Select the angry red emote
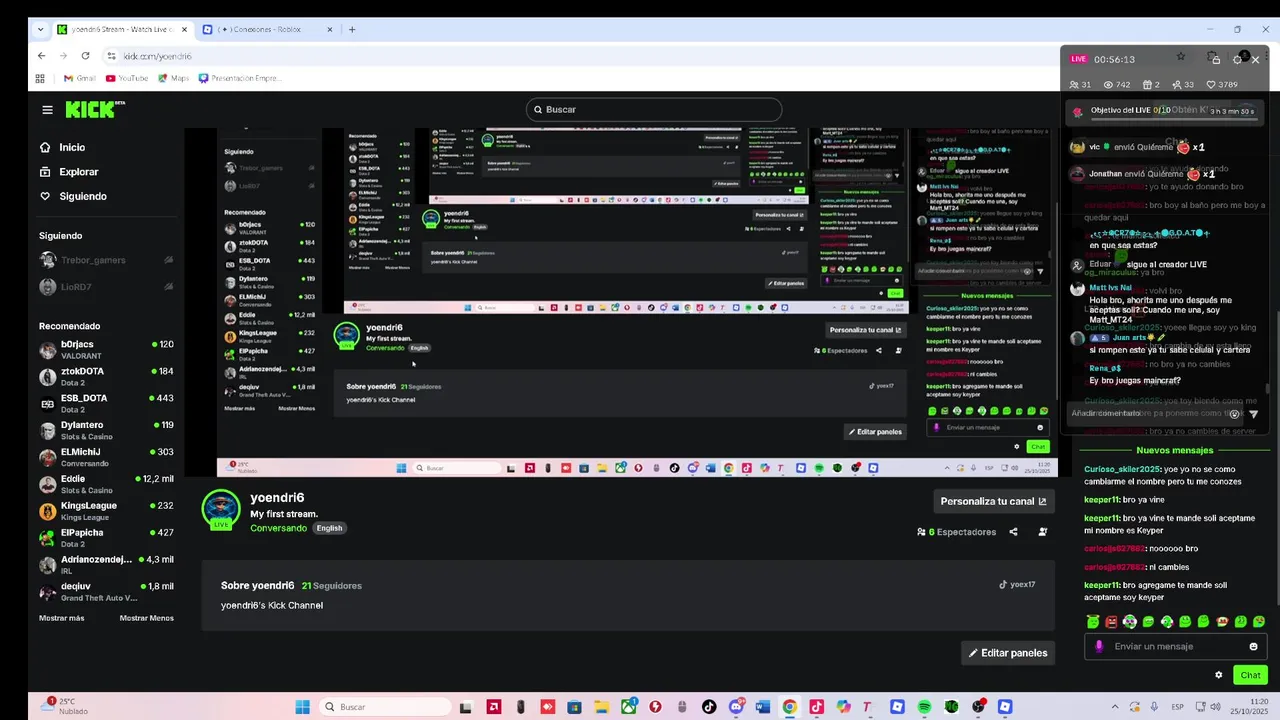Image resolution: width=1280 pixels, height=720 pixels. coord(1111,622)
